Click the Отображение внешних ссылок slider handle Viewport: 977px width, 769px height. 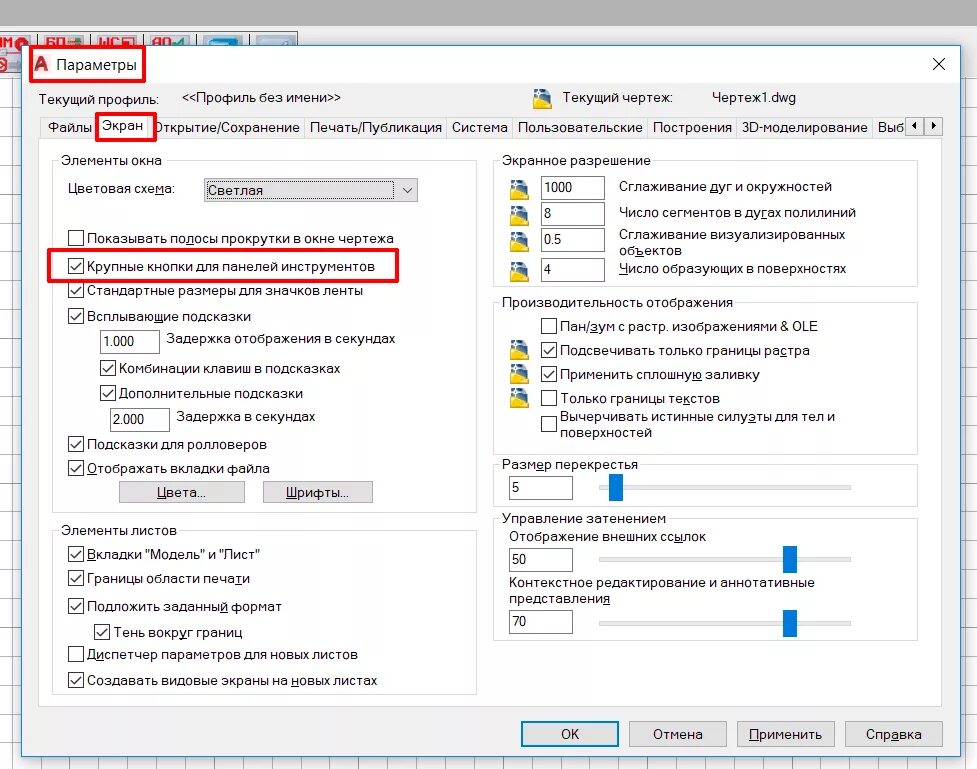tap(789, 559)
